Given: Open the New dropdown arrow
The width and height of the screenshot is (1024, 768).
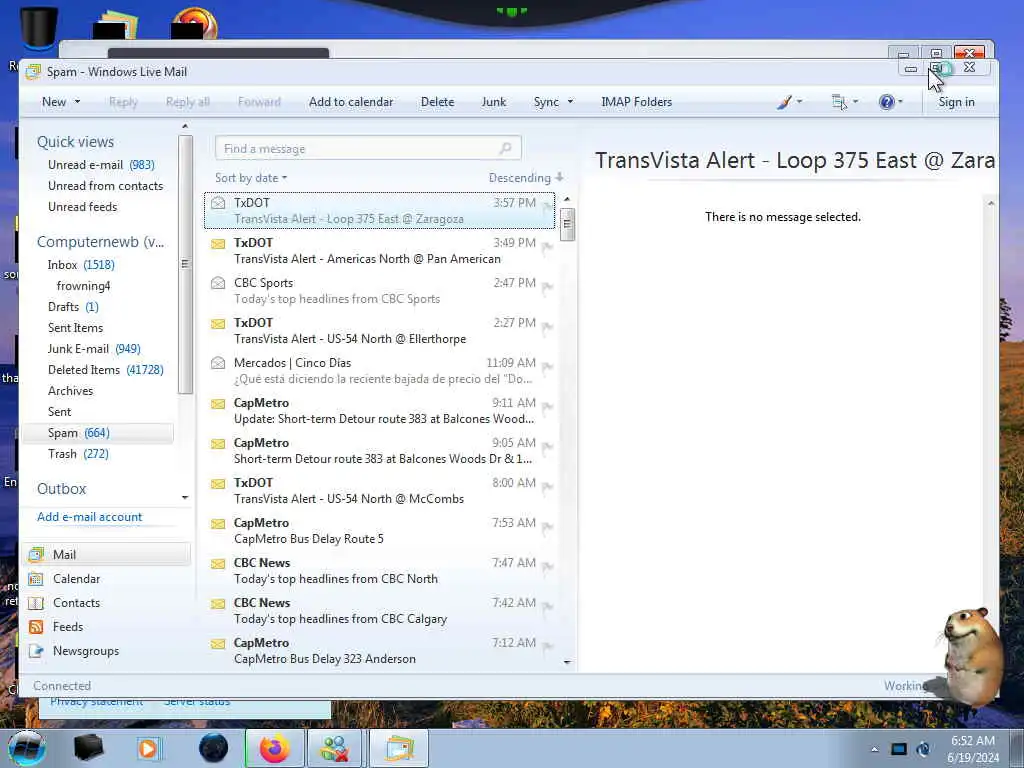Looking at the screenshot, I should point(77,102).
